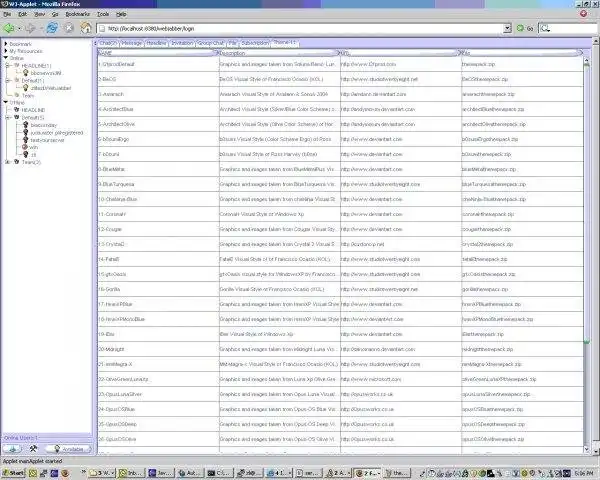Click the leftmost button at the sidebar bottom
600x480 pixels.
click(x=12, y=449)
